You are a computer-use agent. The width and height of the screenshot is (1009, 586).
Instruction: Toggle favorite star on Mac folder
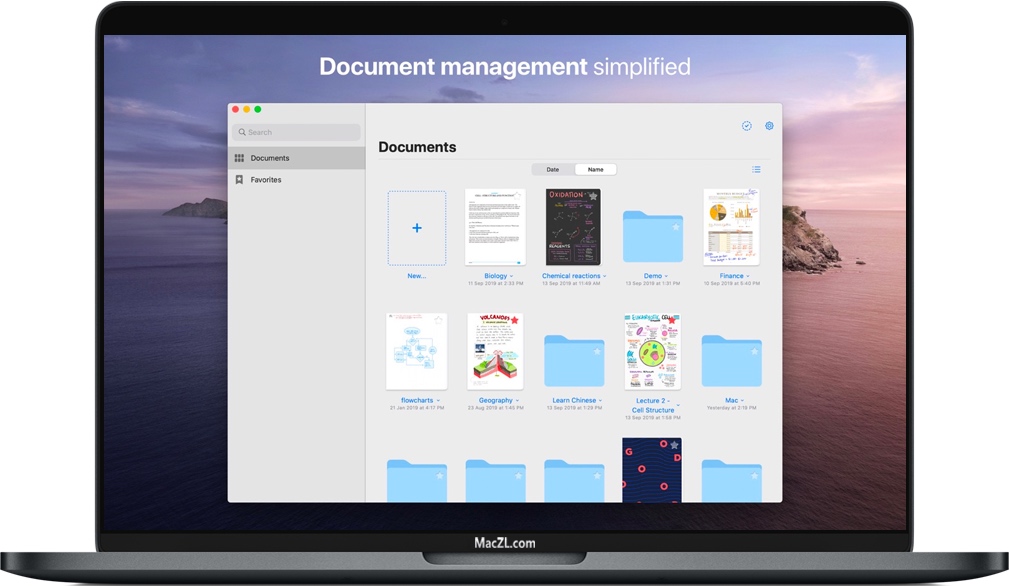(754, 352)
